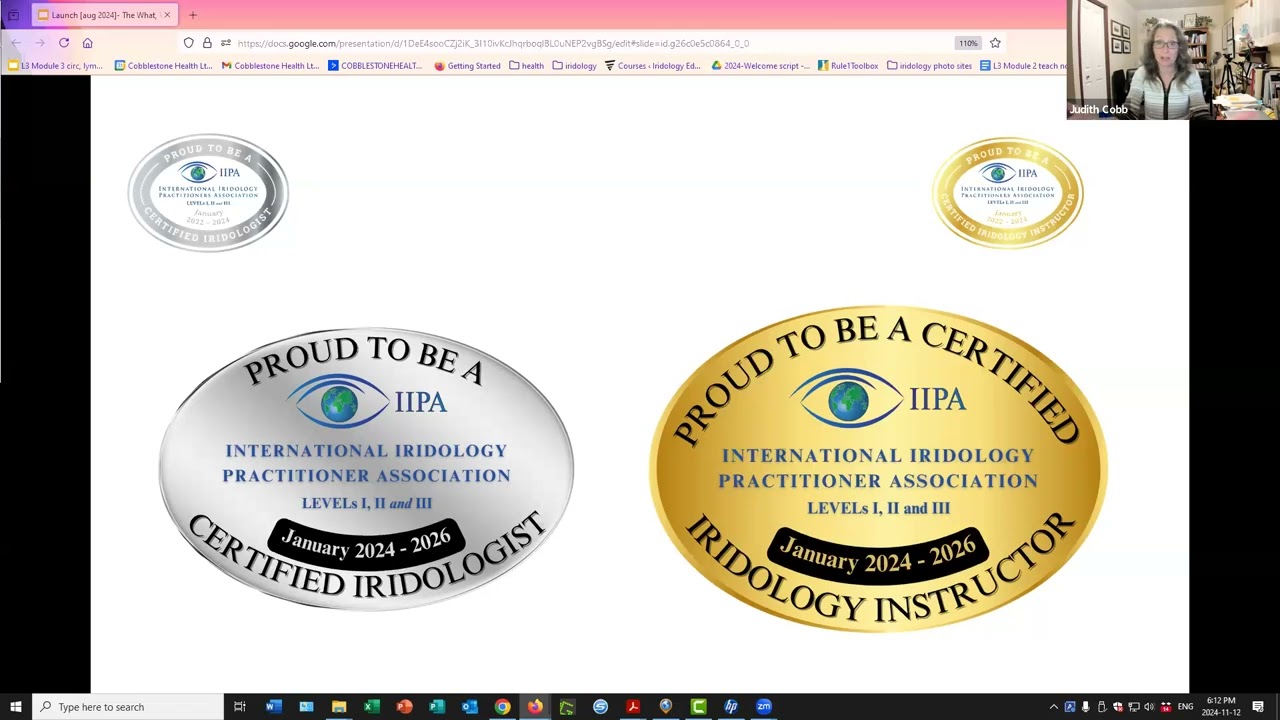Switch to Firefox on the taskbar
Viewport: 1280px width, 720px height.
(x=535, y=707)
